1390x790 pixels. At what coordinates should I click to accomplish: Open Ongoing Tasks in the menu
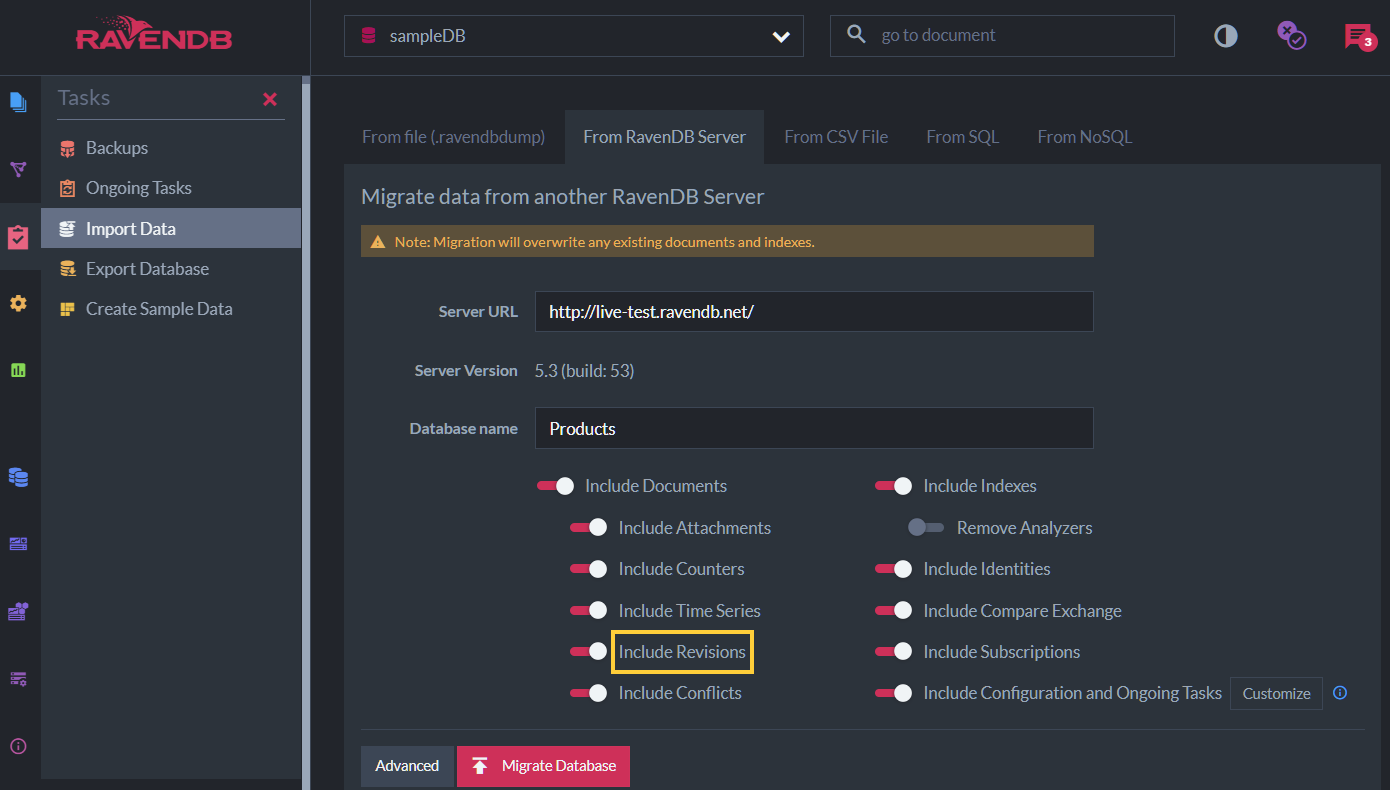171,188
